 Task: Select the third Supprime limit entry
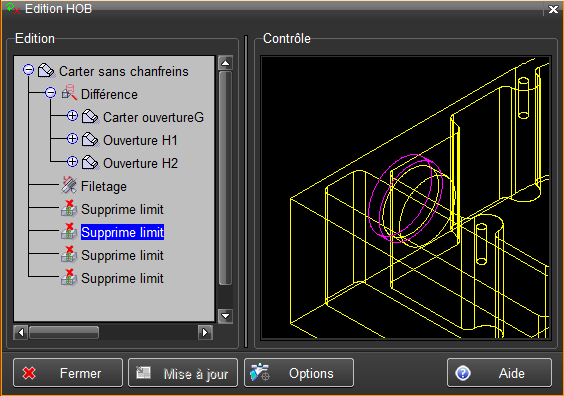point(122,255)
